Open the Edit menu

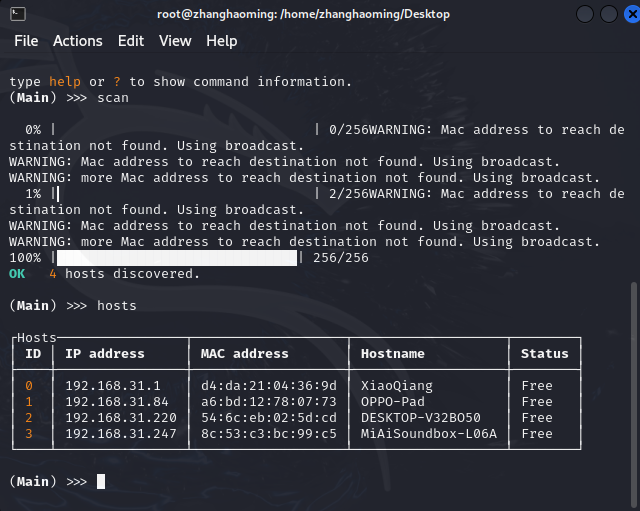click(131, 41)
